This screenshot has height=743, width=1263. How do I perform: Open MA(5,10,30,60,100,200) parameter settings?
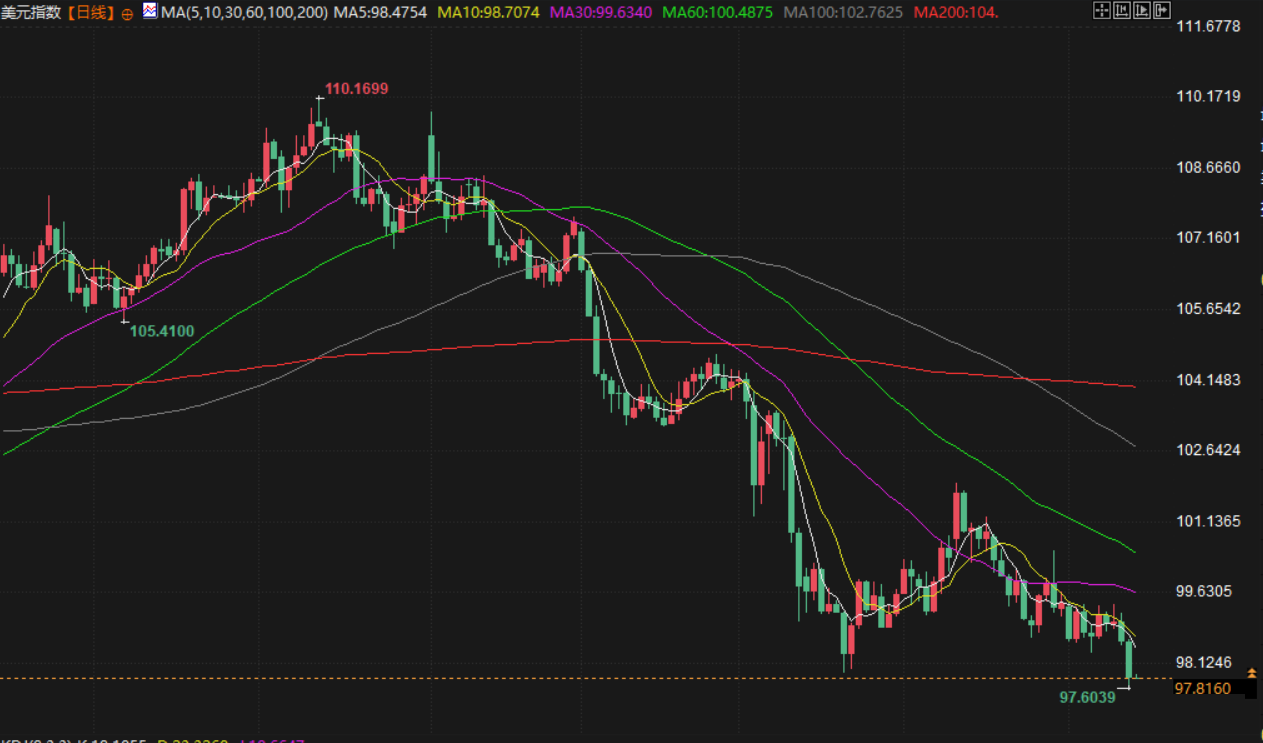(x=244, y=13)
